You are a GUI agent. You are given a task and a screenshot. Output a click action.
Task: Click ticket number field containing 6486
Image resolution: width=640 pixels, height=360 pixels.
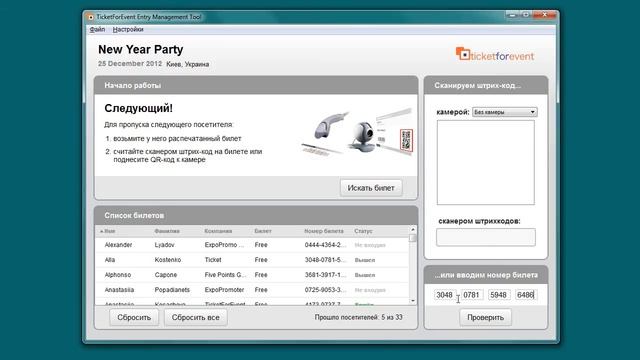[x=526, y=295]
